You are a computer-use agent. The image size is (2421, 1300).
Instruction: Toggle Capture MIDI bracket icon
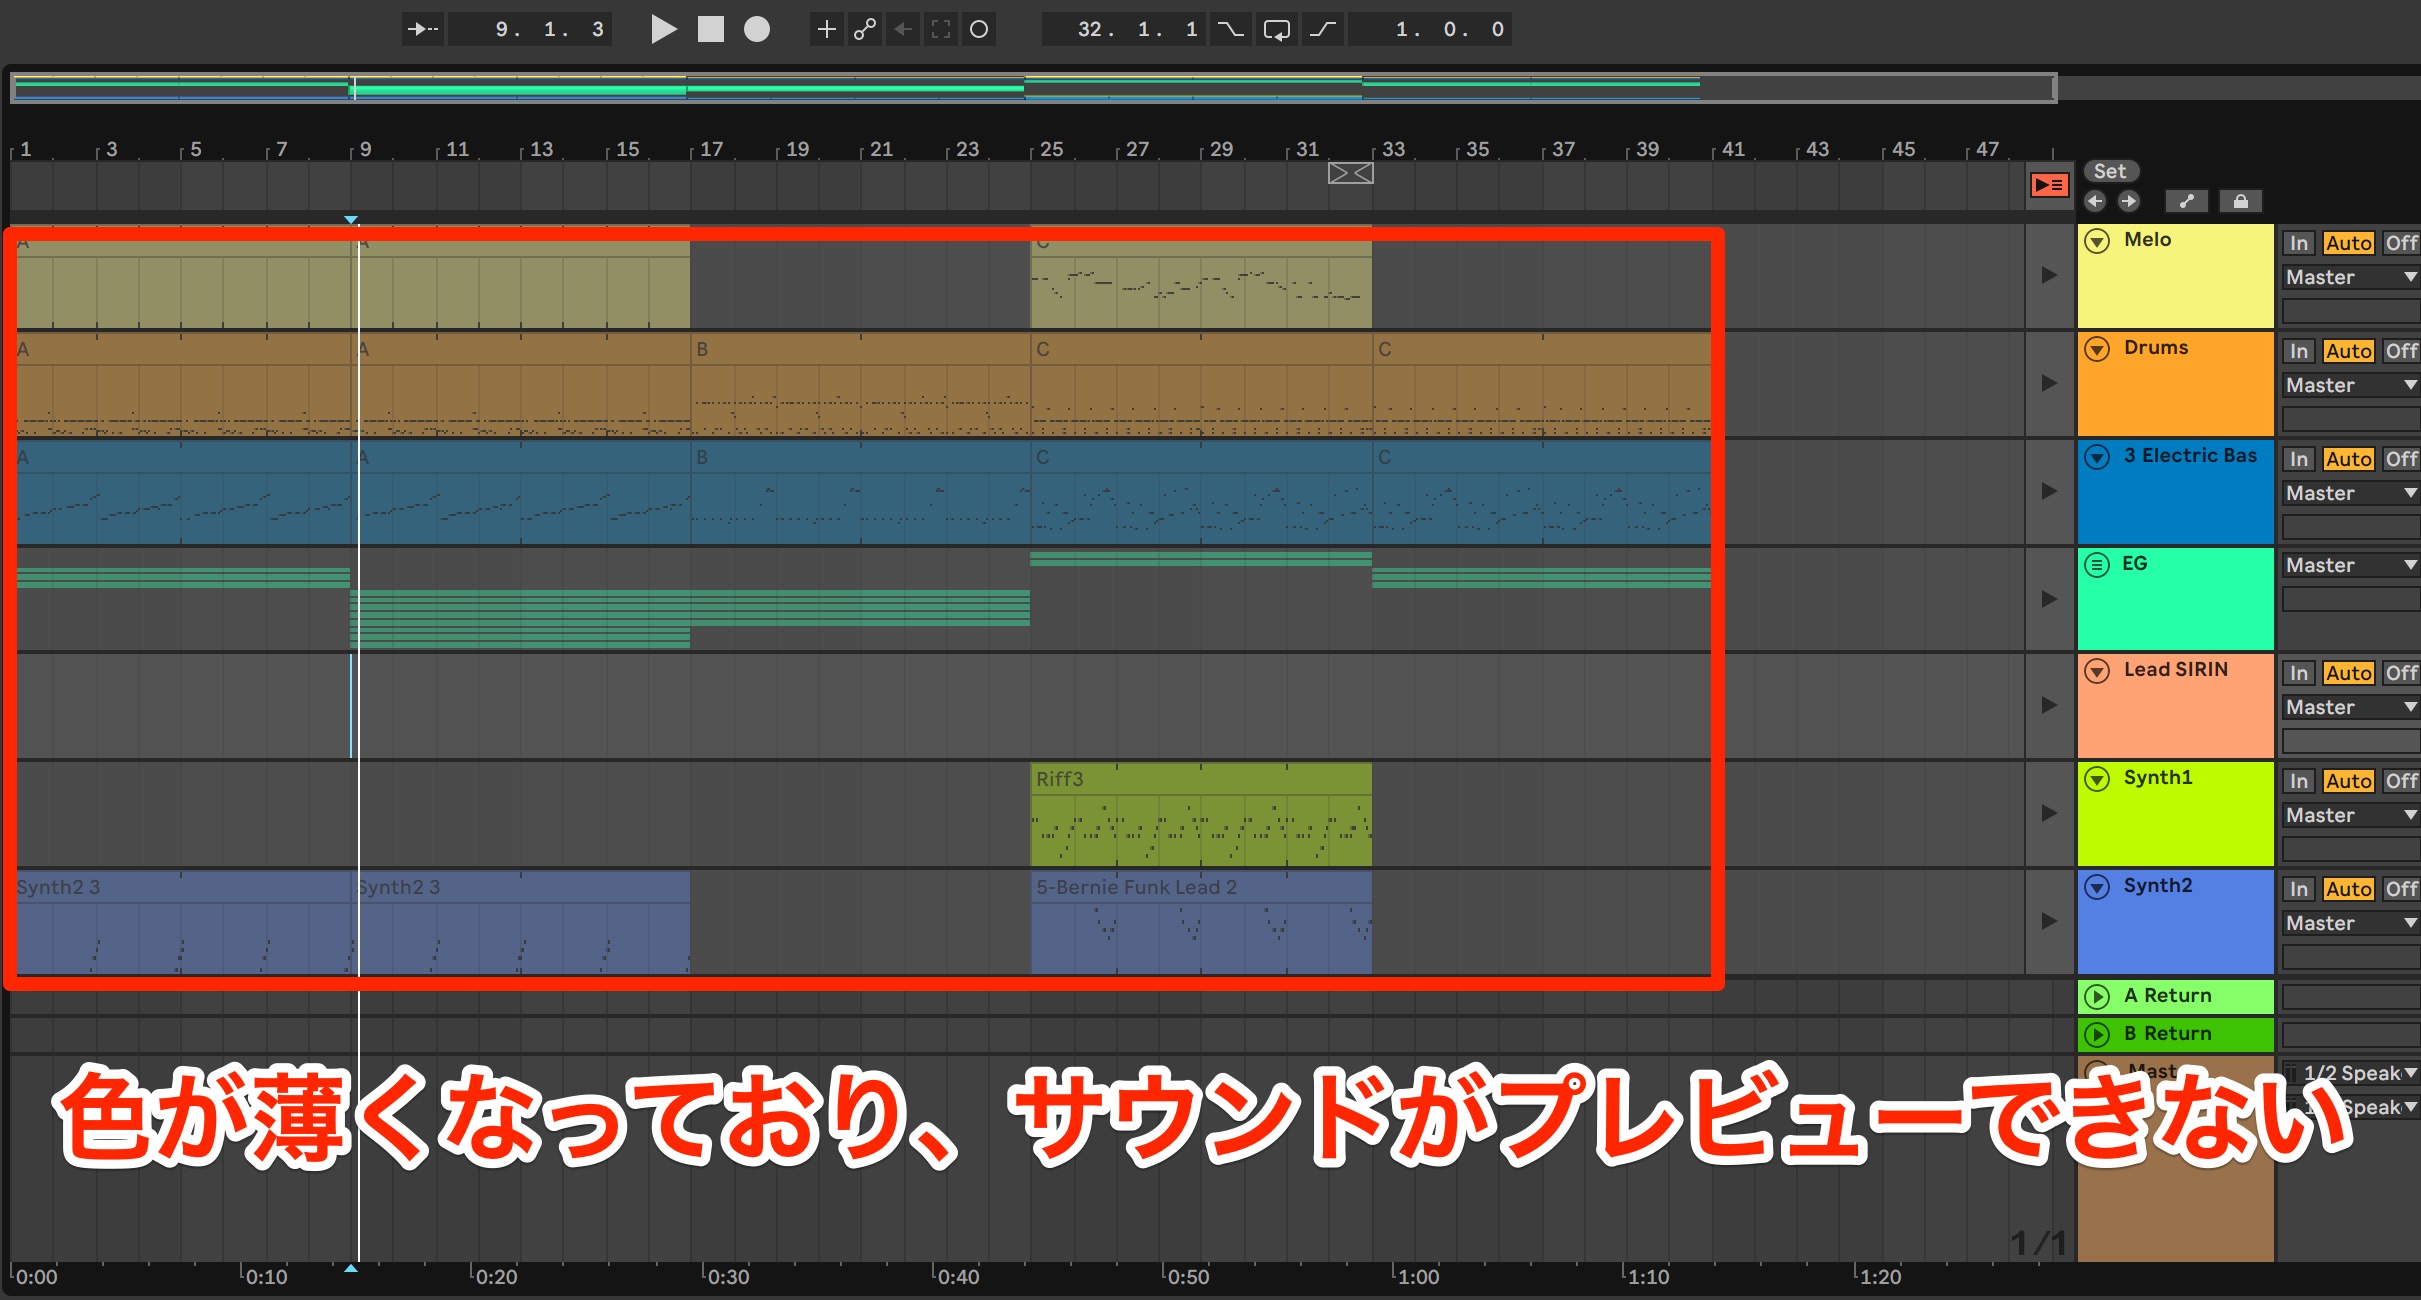click(x=941, y=29)
